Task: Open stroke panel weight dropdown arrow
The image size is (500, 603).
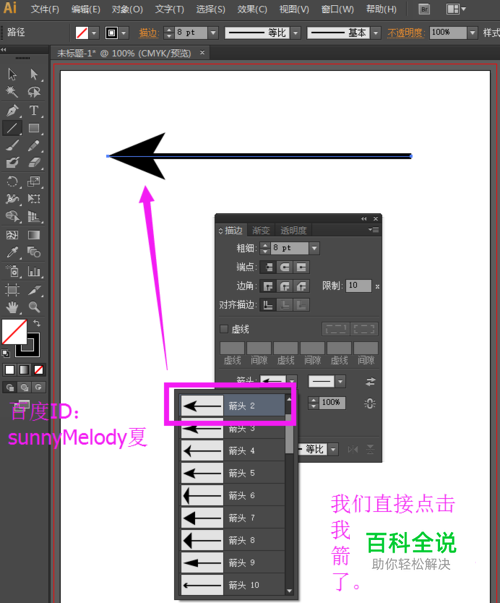Action: pos(314,248)
